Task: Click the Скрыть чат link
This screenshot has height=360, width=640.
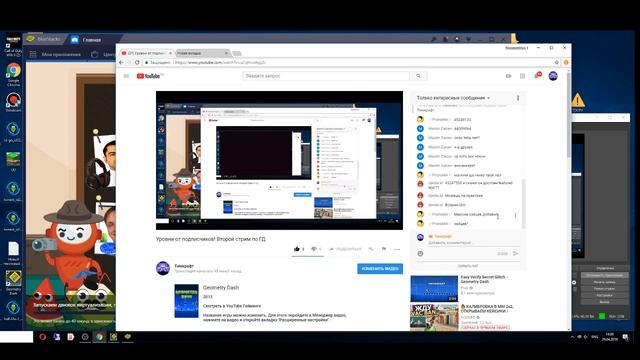Action: click(x=468, y=266)
